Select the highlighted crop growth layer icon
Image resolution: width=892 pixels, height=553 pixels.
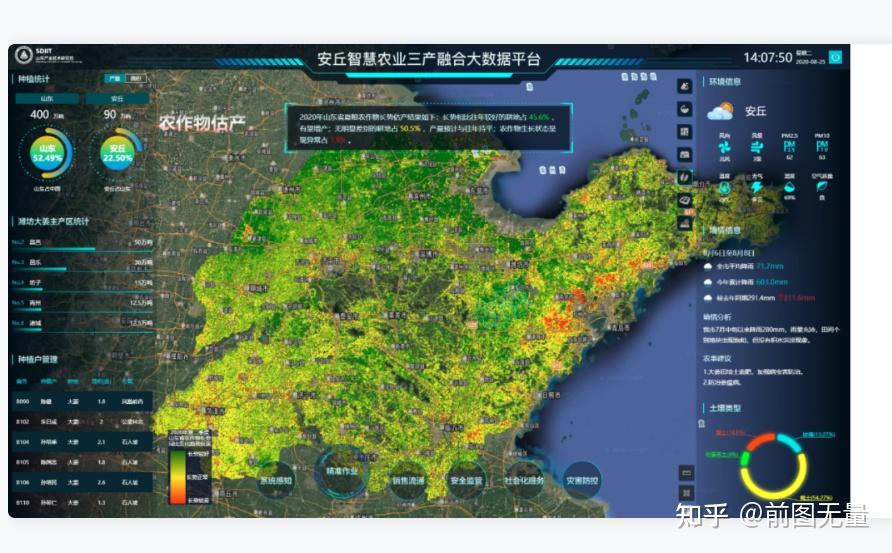685,177
